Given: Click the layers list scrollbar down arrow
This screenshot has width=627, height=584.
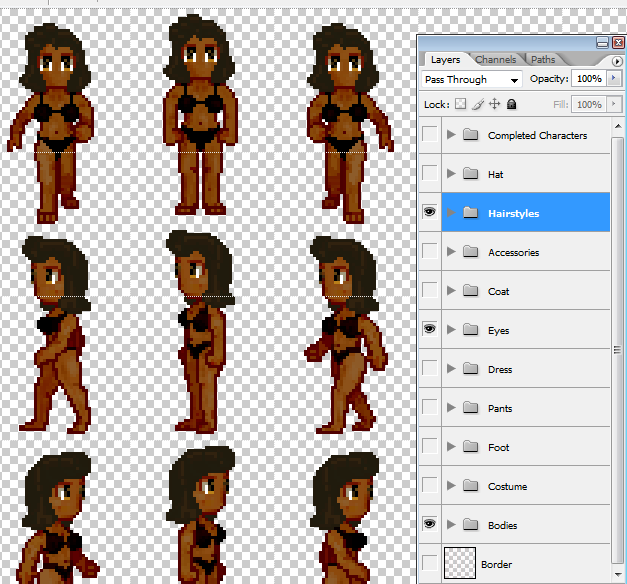Looking at the screenshot, I should [x=618, y=574].
